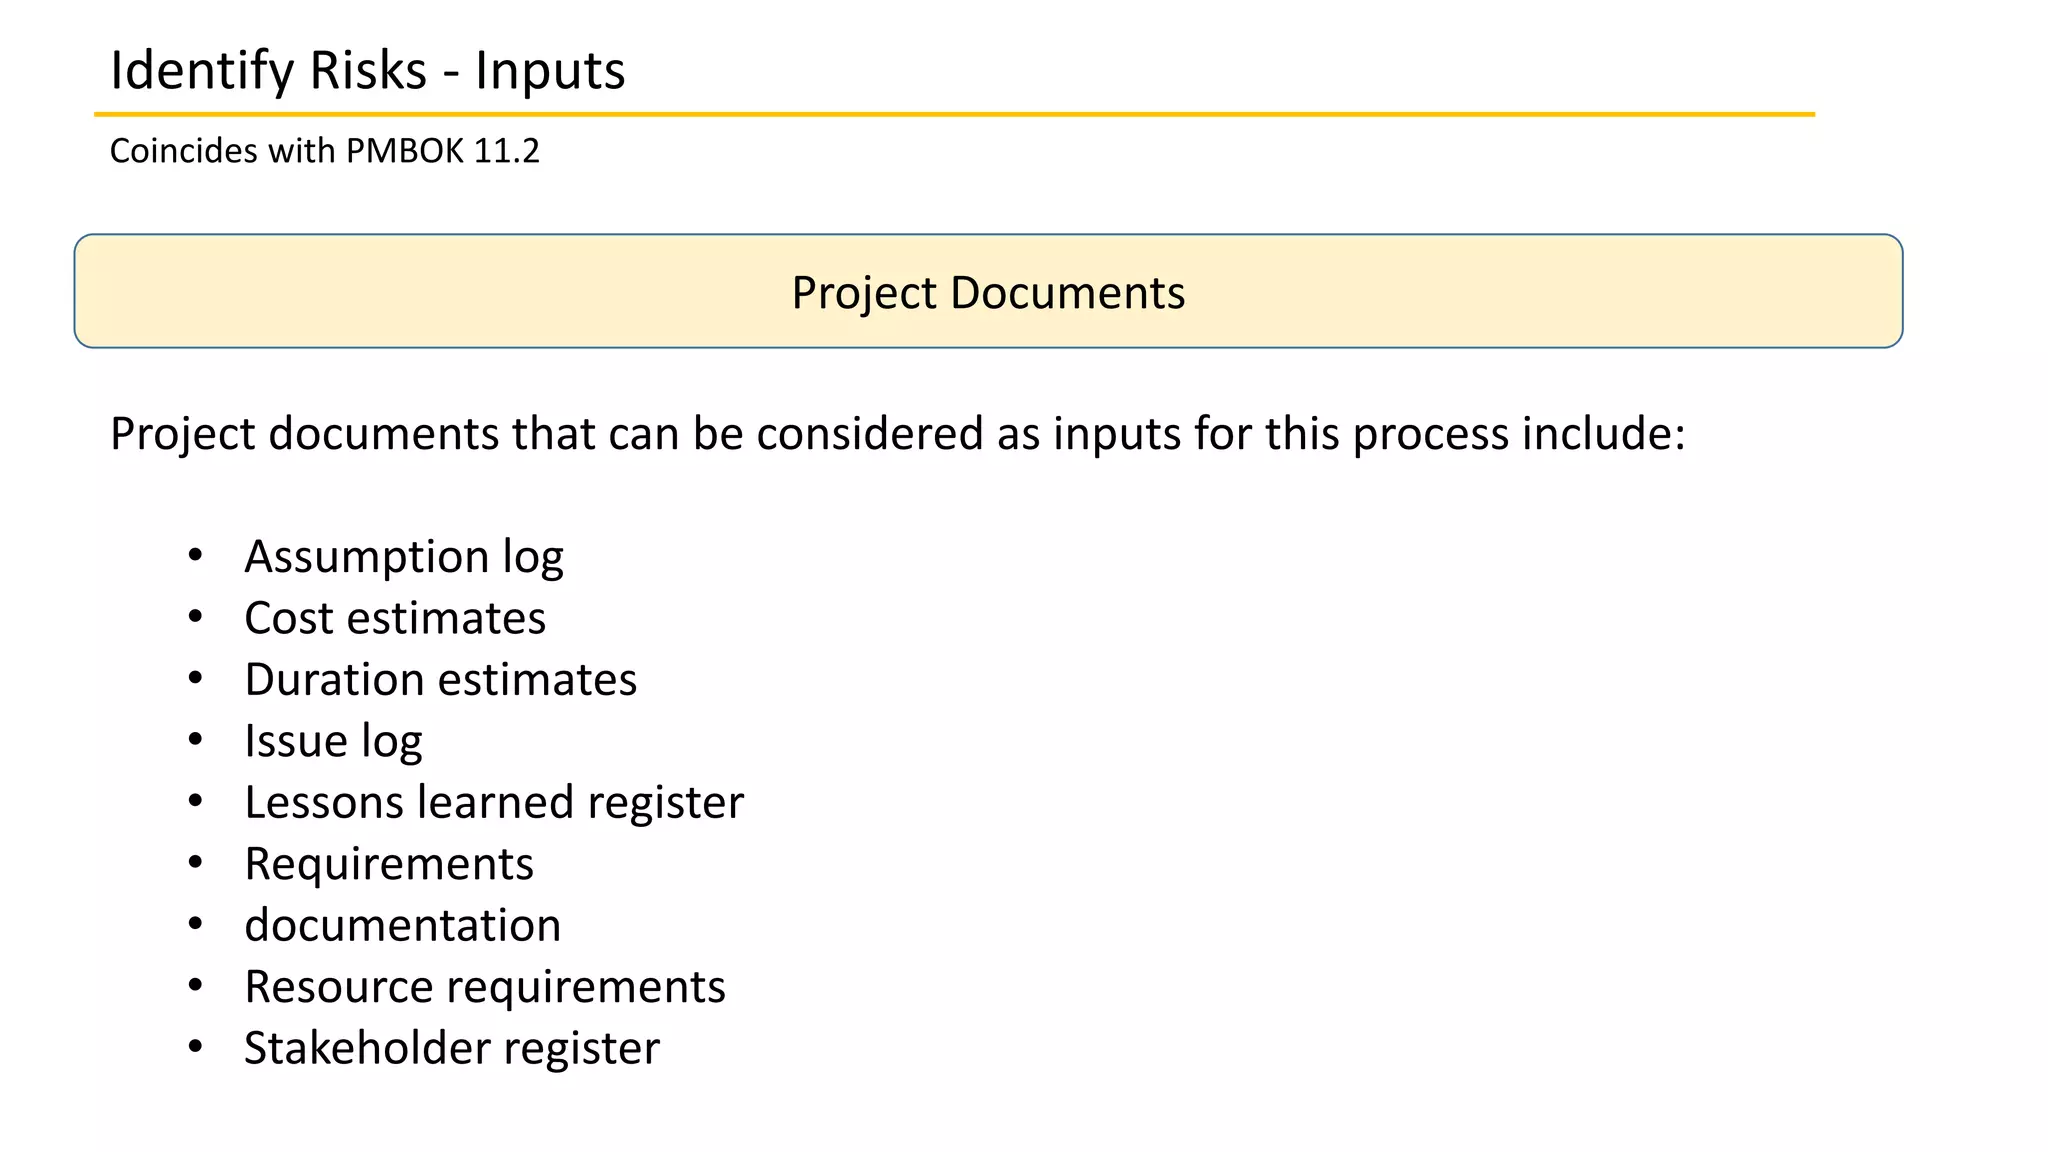Click the bullet dot before Cost estimates
Viewport: 2048px width, 1152px height.
[x=195, y=617]
